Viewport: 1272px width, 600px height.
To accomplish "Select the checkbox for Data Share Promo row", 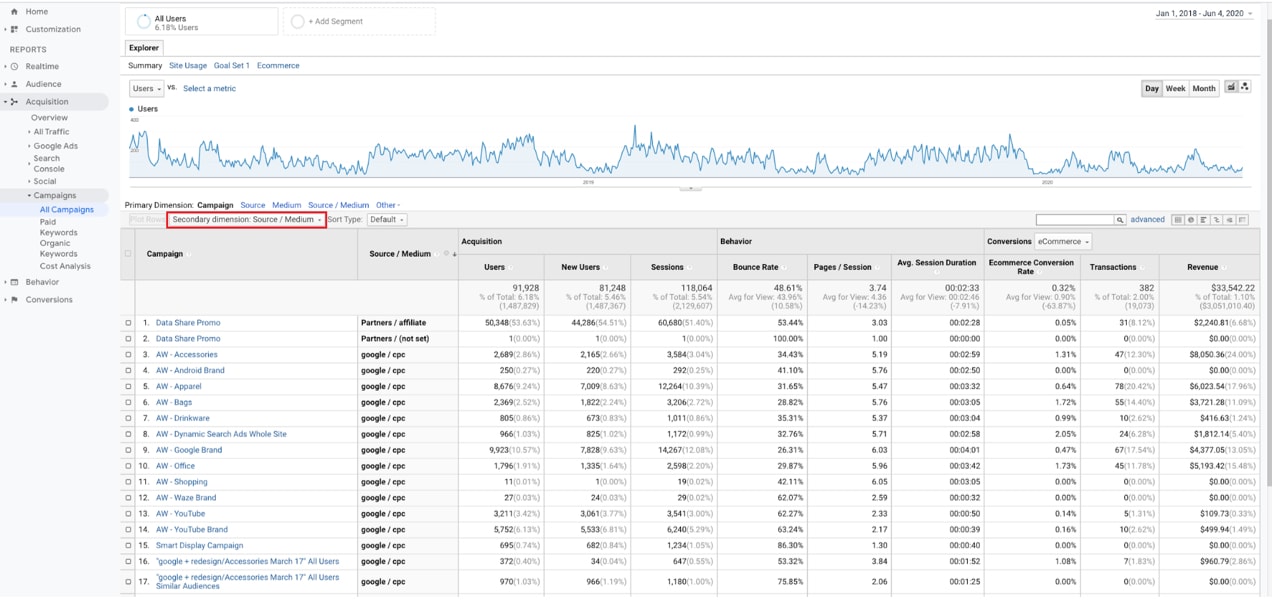I will point(128,324).
